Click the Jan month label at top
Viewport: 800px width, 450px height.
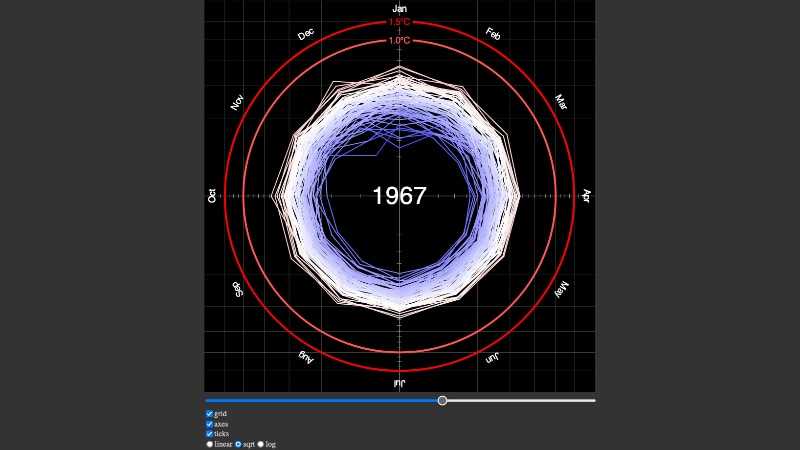(399, 8)
